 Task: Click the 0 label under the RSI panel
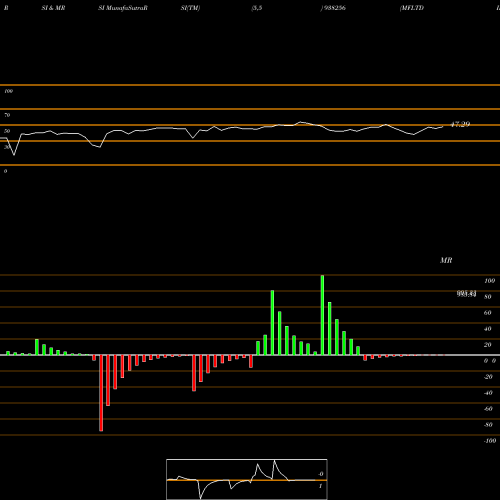coord(5,171)
